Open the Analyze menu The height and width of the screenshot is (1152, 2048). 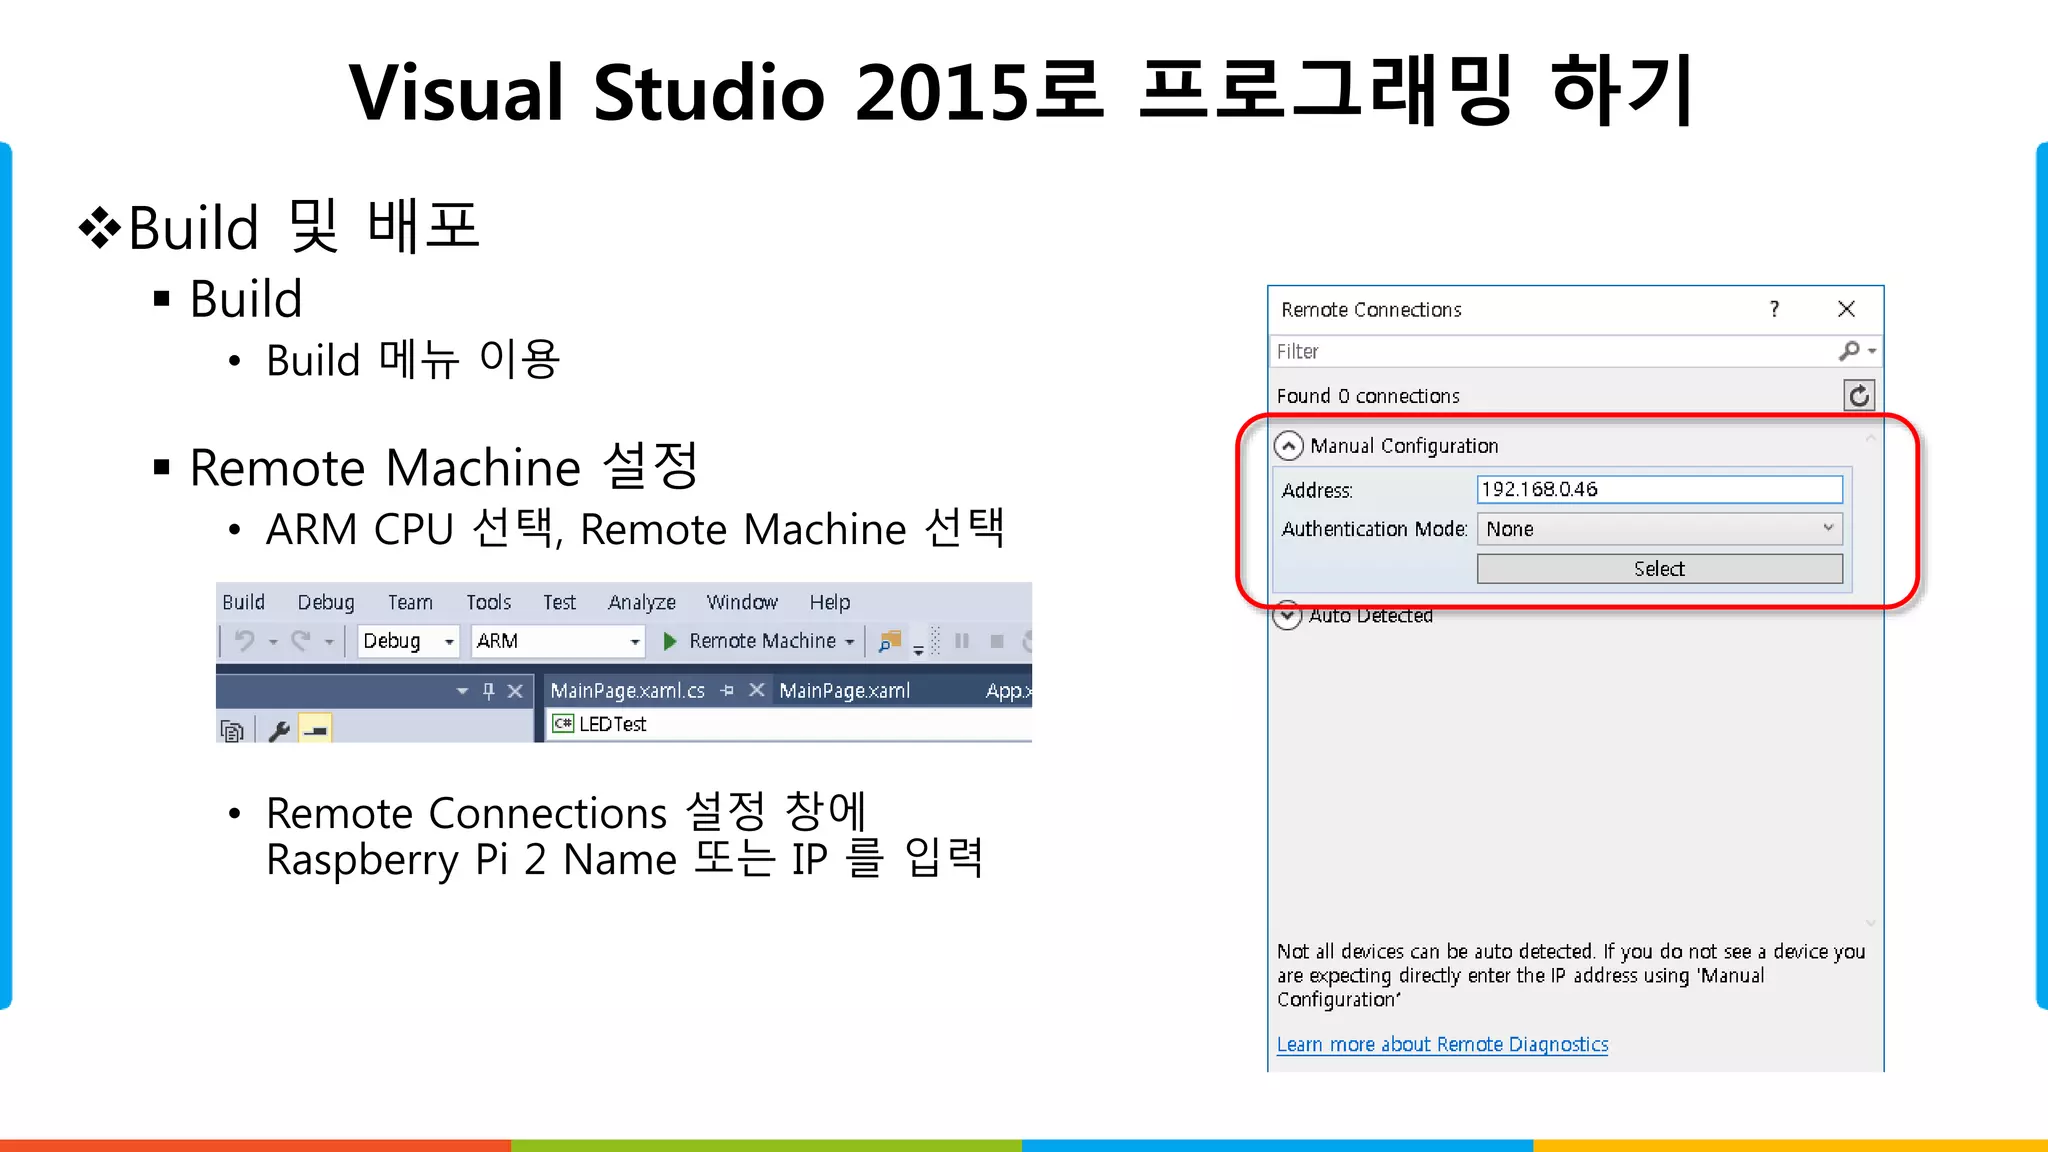click(x=642, y=602)
